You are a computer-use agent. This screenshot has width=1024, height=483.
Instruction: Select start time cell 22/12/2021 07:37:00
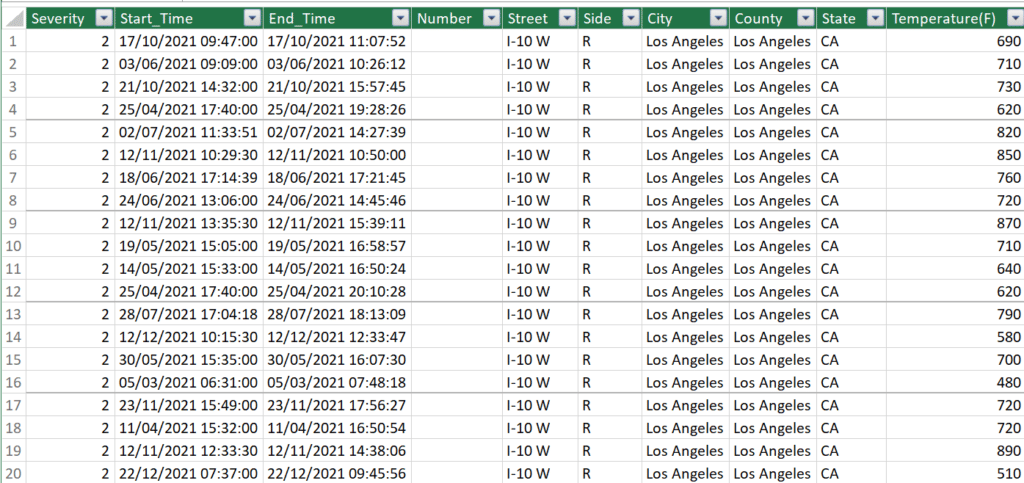tap(189, 473)
